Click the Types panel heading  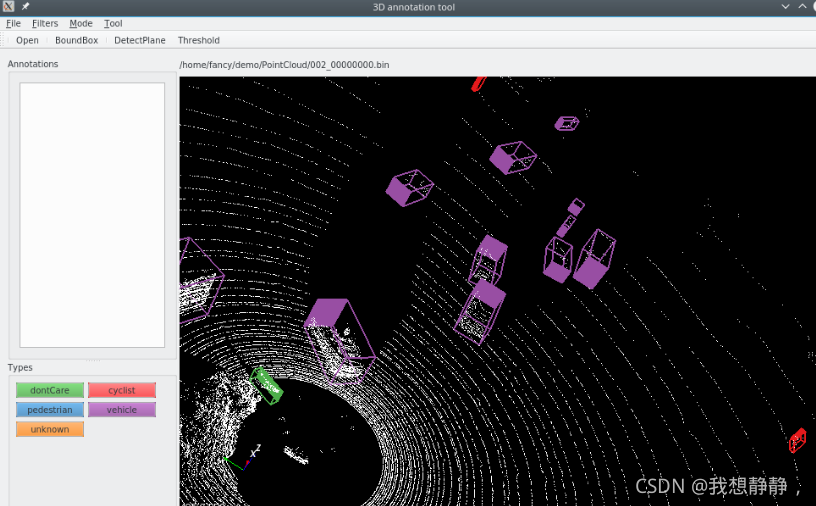(20, 368)
